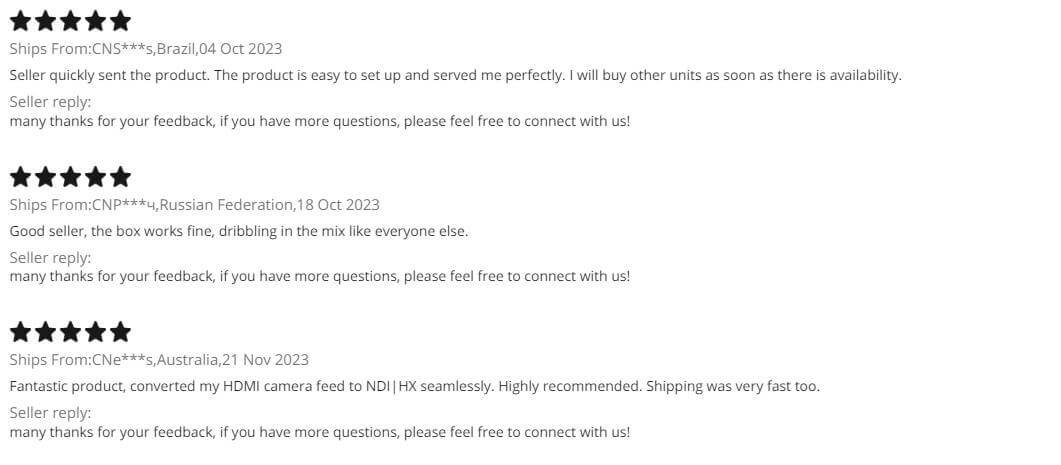Click fifth star of the Brazil review rating

pyautogui.click(x=120, y=21)
